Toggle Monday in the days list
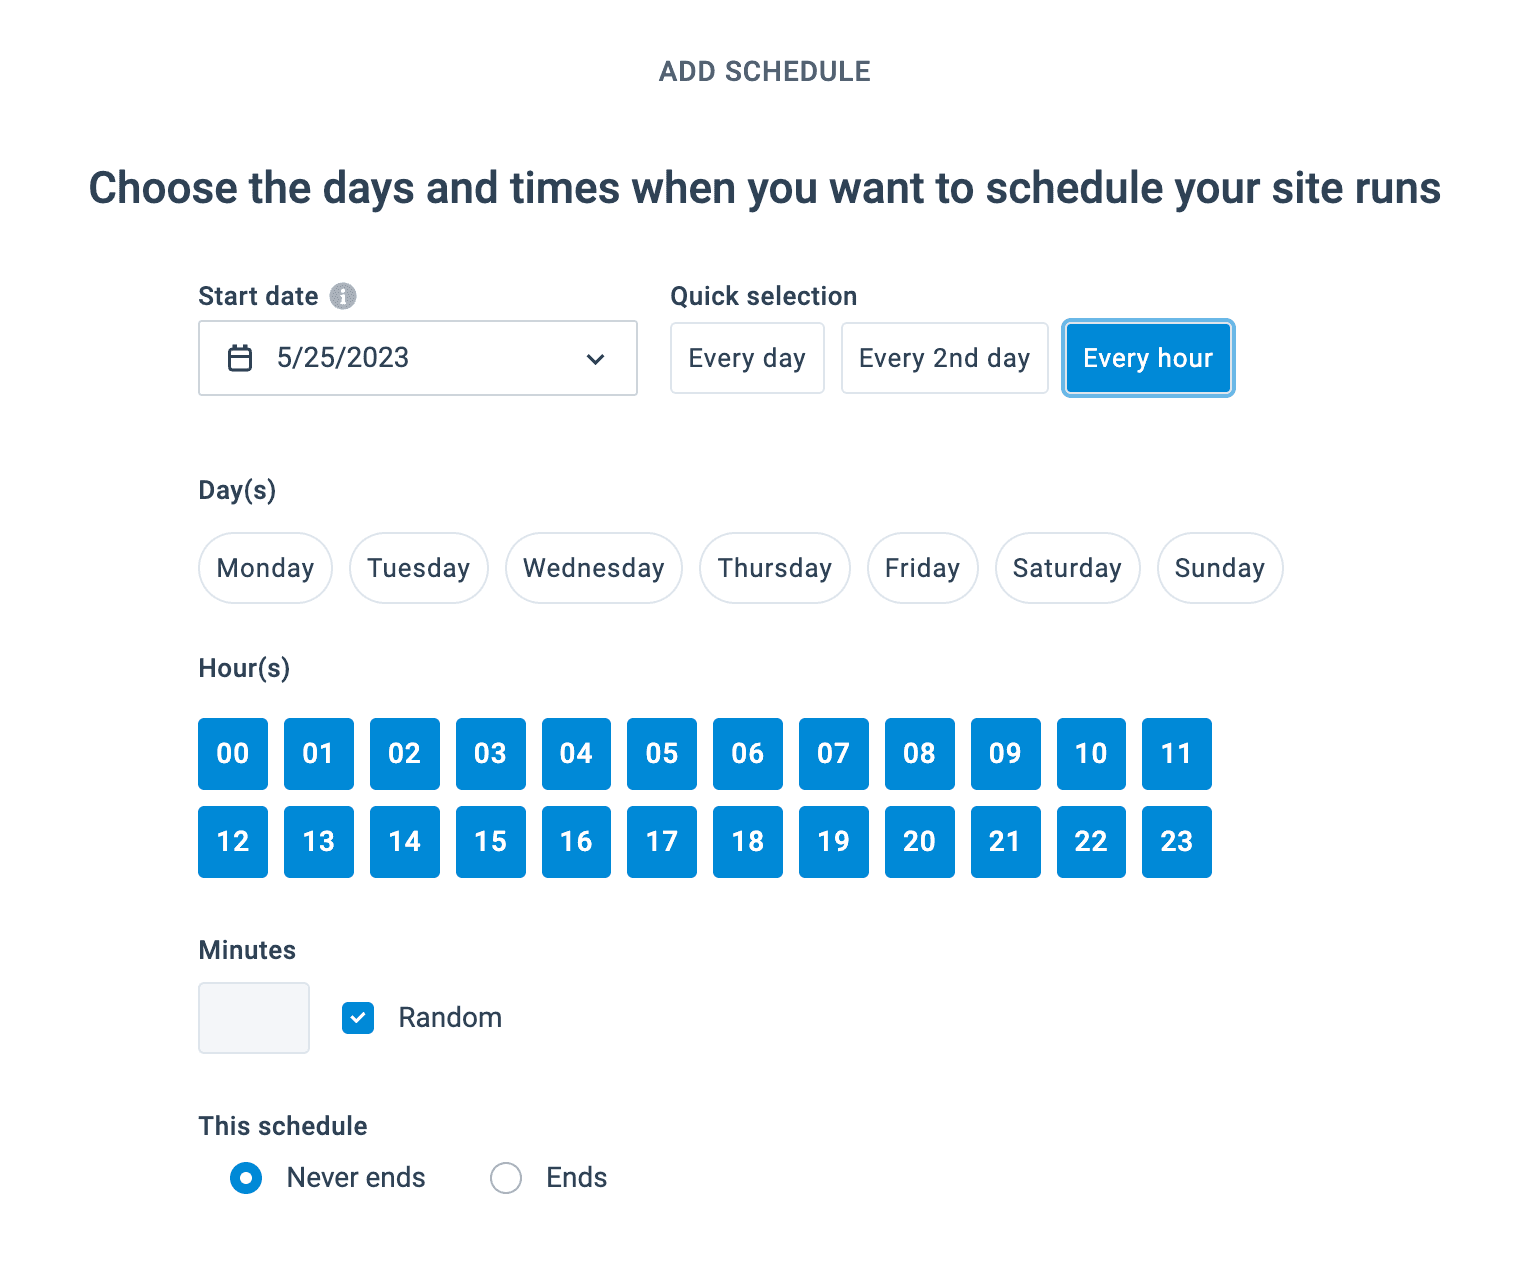Image resolution: width=1536 pixels, height=1270 pixels. [265, 568]
